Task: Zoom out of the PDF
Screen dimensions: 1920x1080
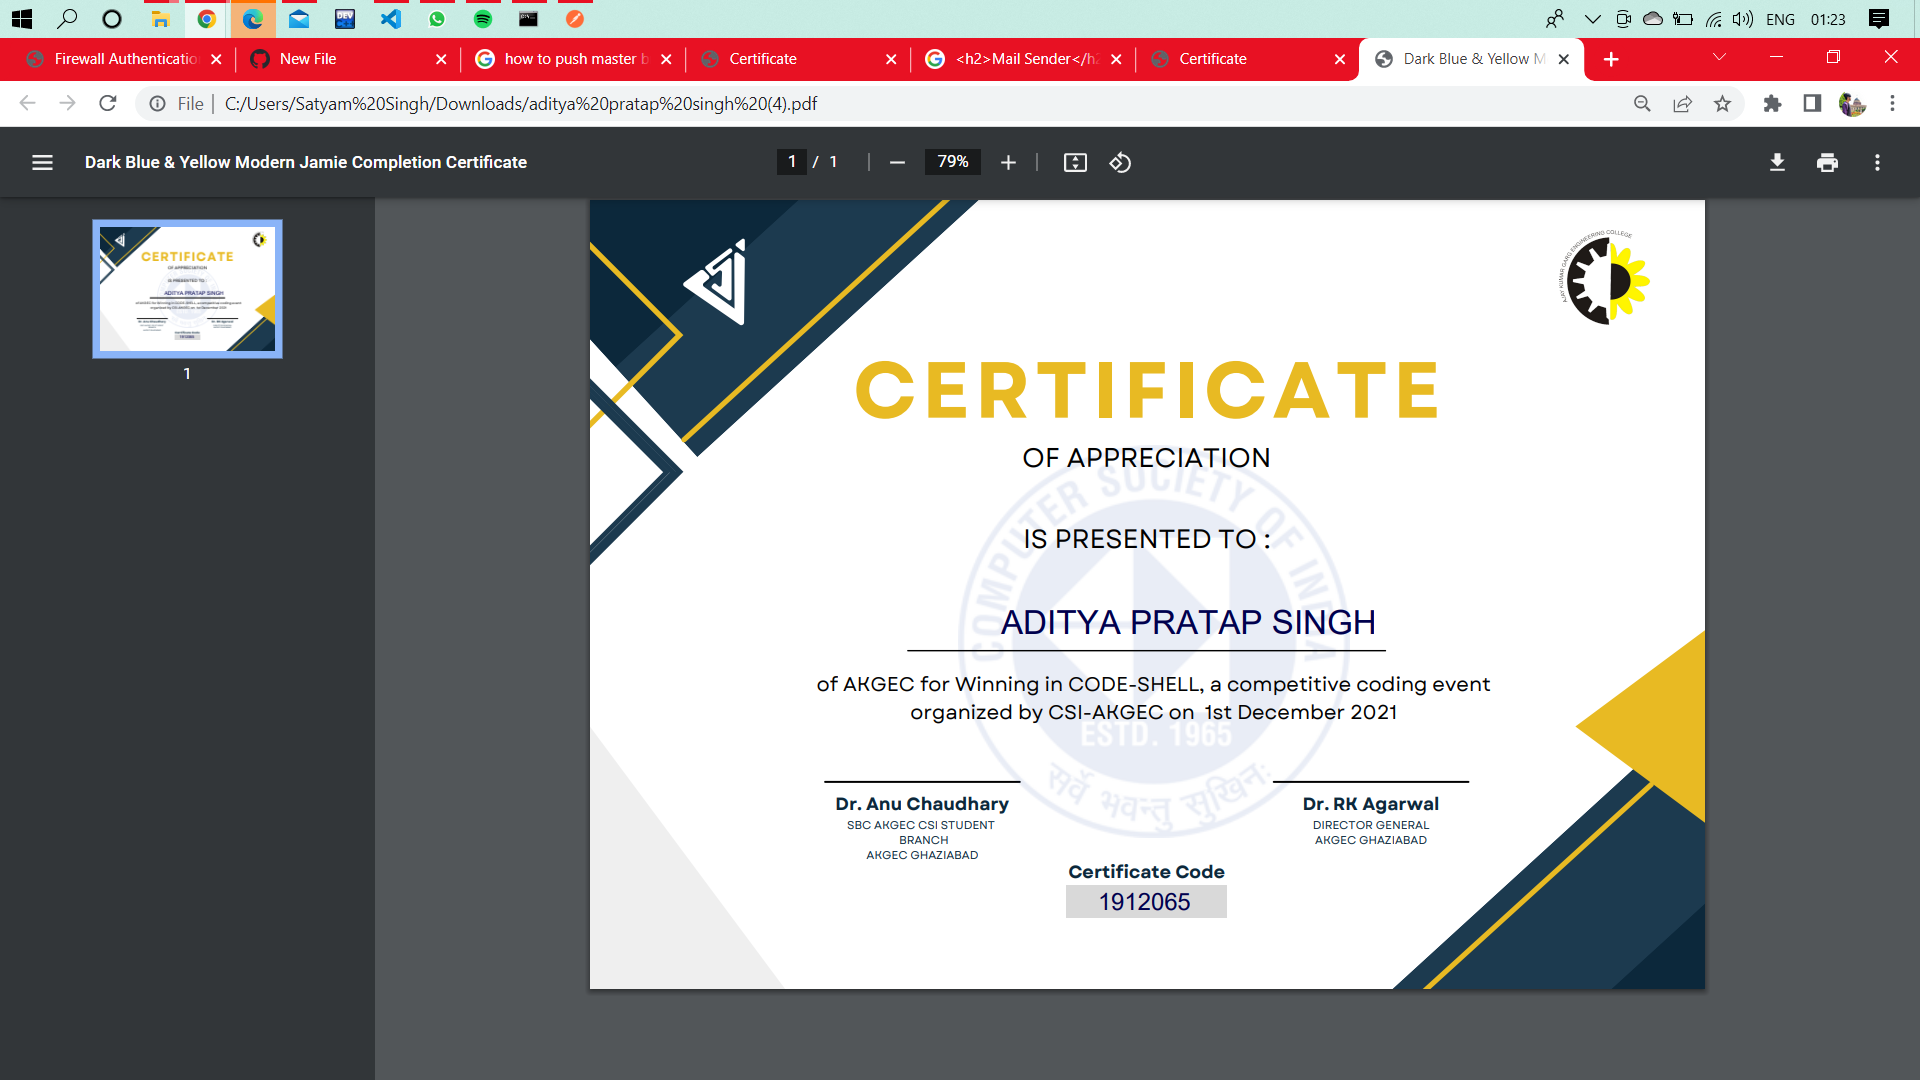Action: point(897,162)
